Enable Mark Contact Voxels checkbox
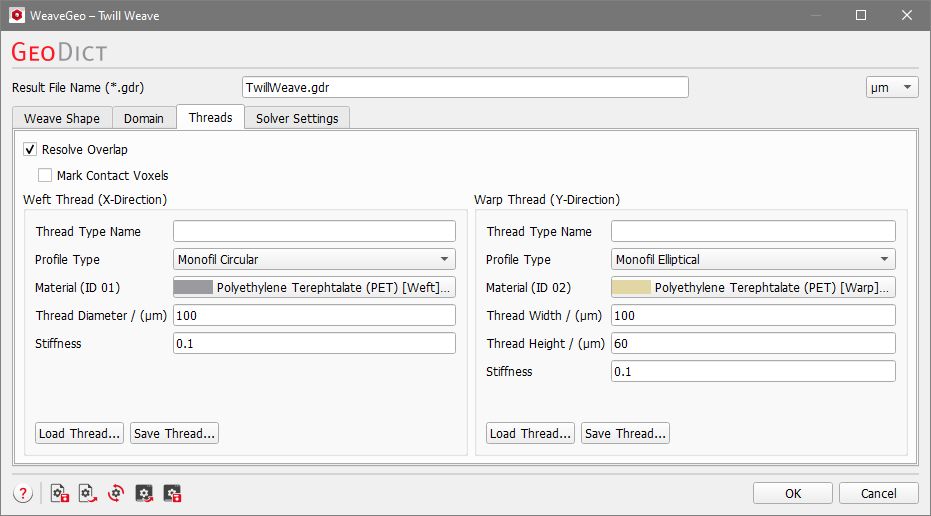The height and width of the screenshot is (516, 931). pos(45,175)
